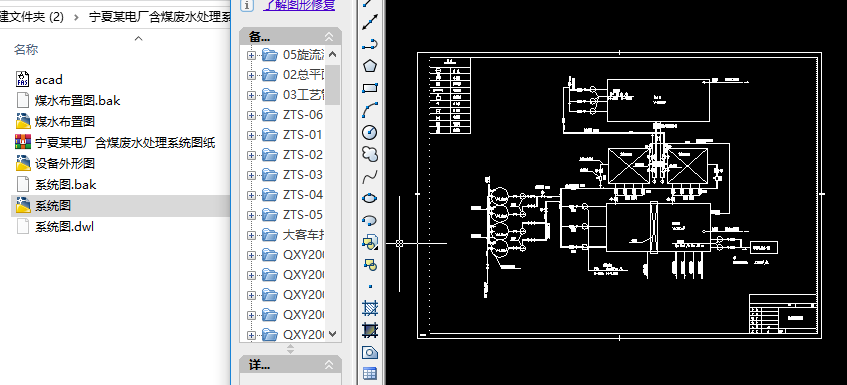847x385 pixels.
Task: Click the 名称 column header
Action: coord(26,50)
